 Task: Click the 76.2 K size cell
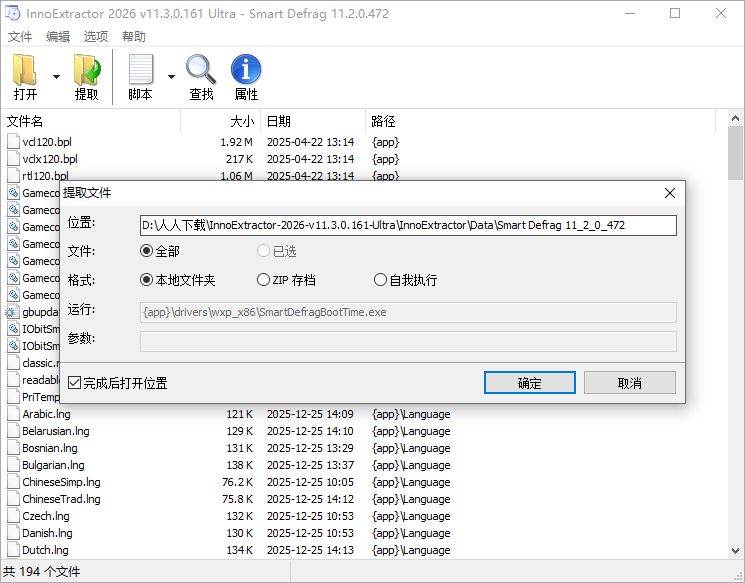[237, 482]
